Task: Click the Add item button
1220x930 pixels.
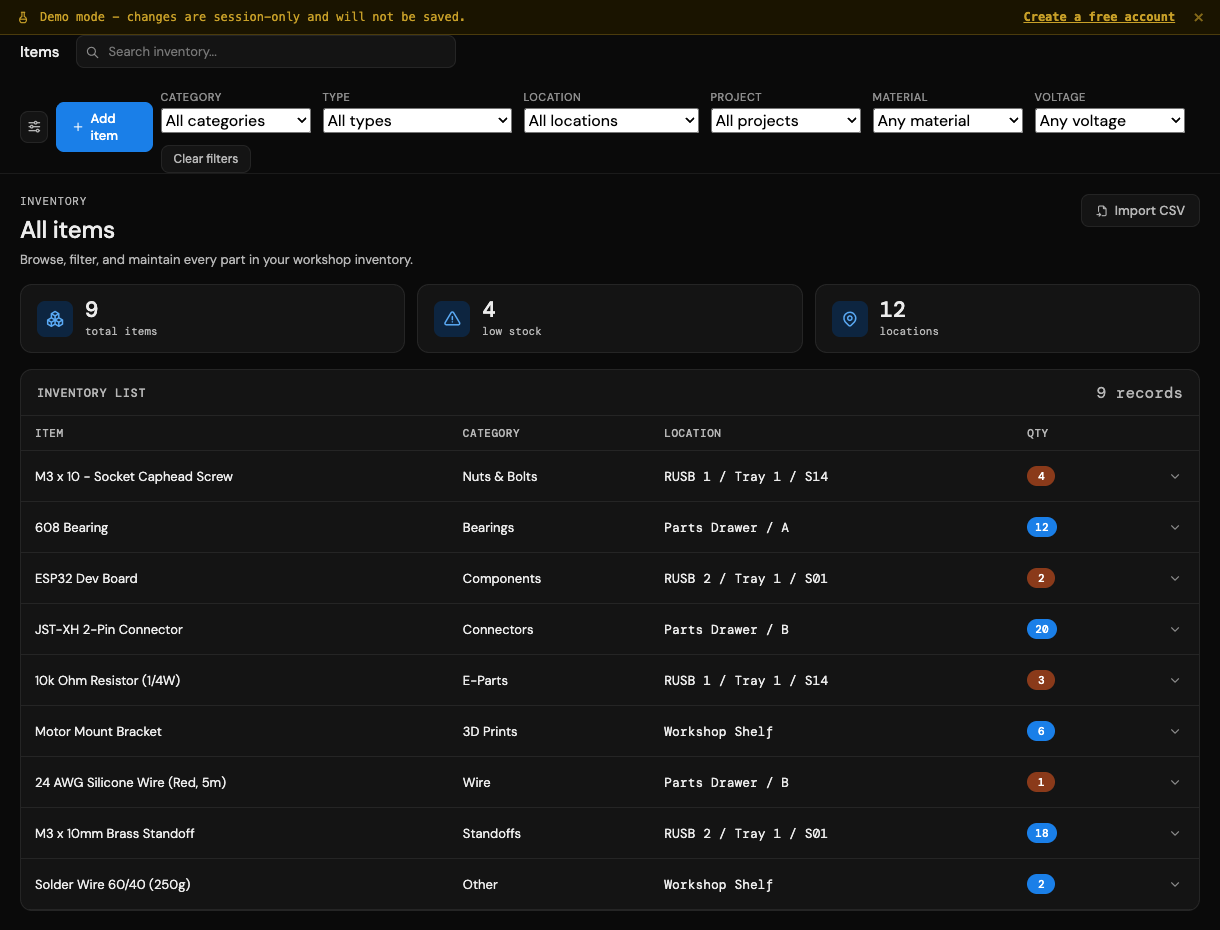Action: tap(104, 127)
